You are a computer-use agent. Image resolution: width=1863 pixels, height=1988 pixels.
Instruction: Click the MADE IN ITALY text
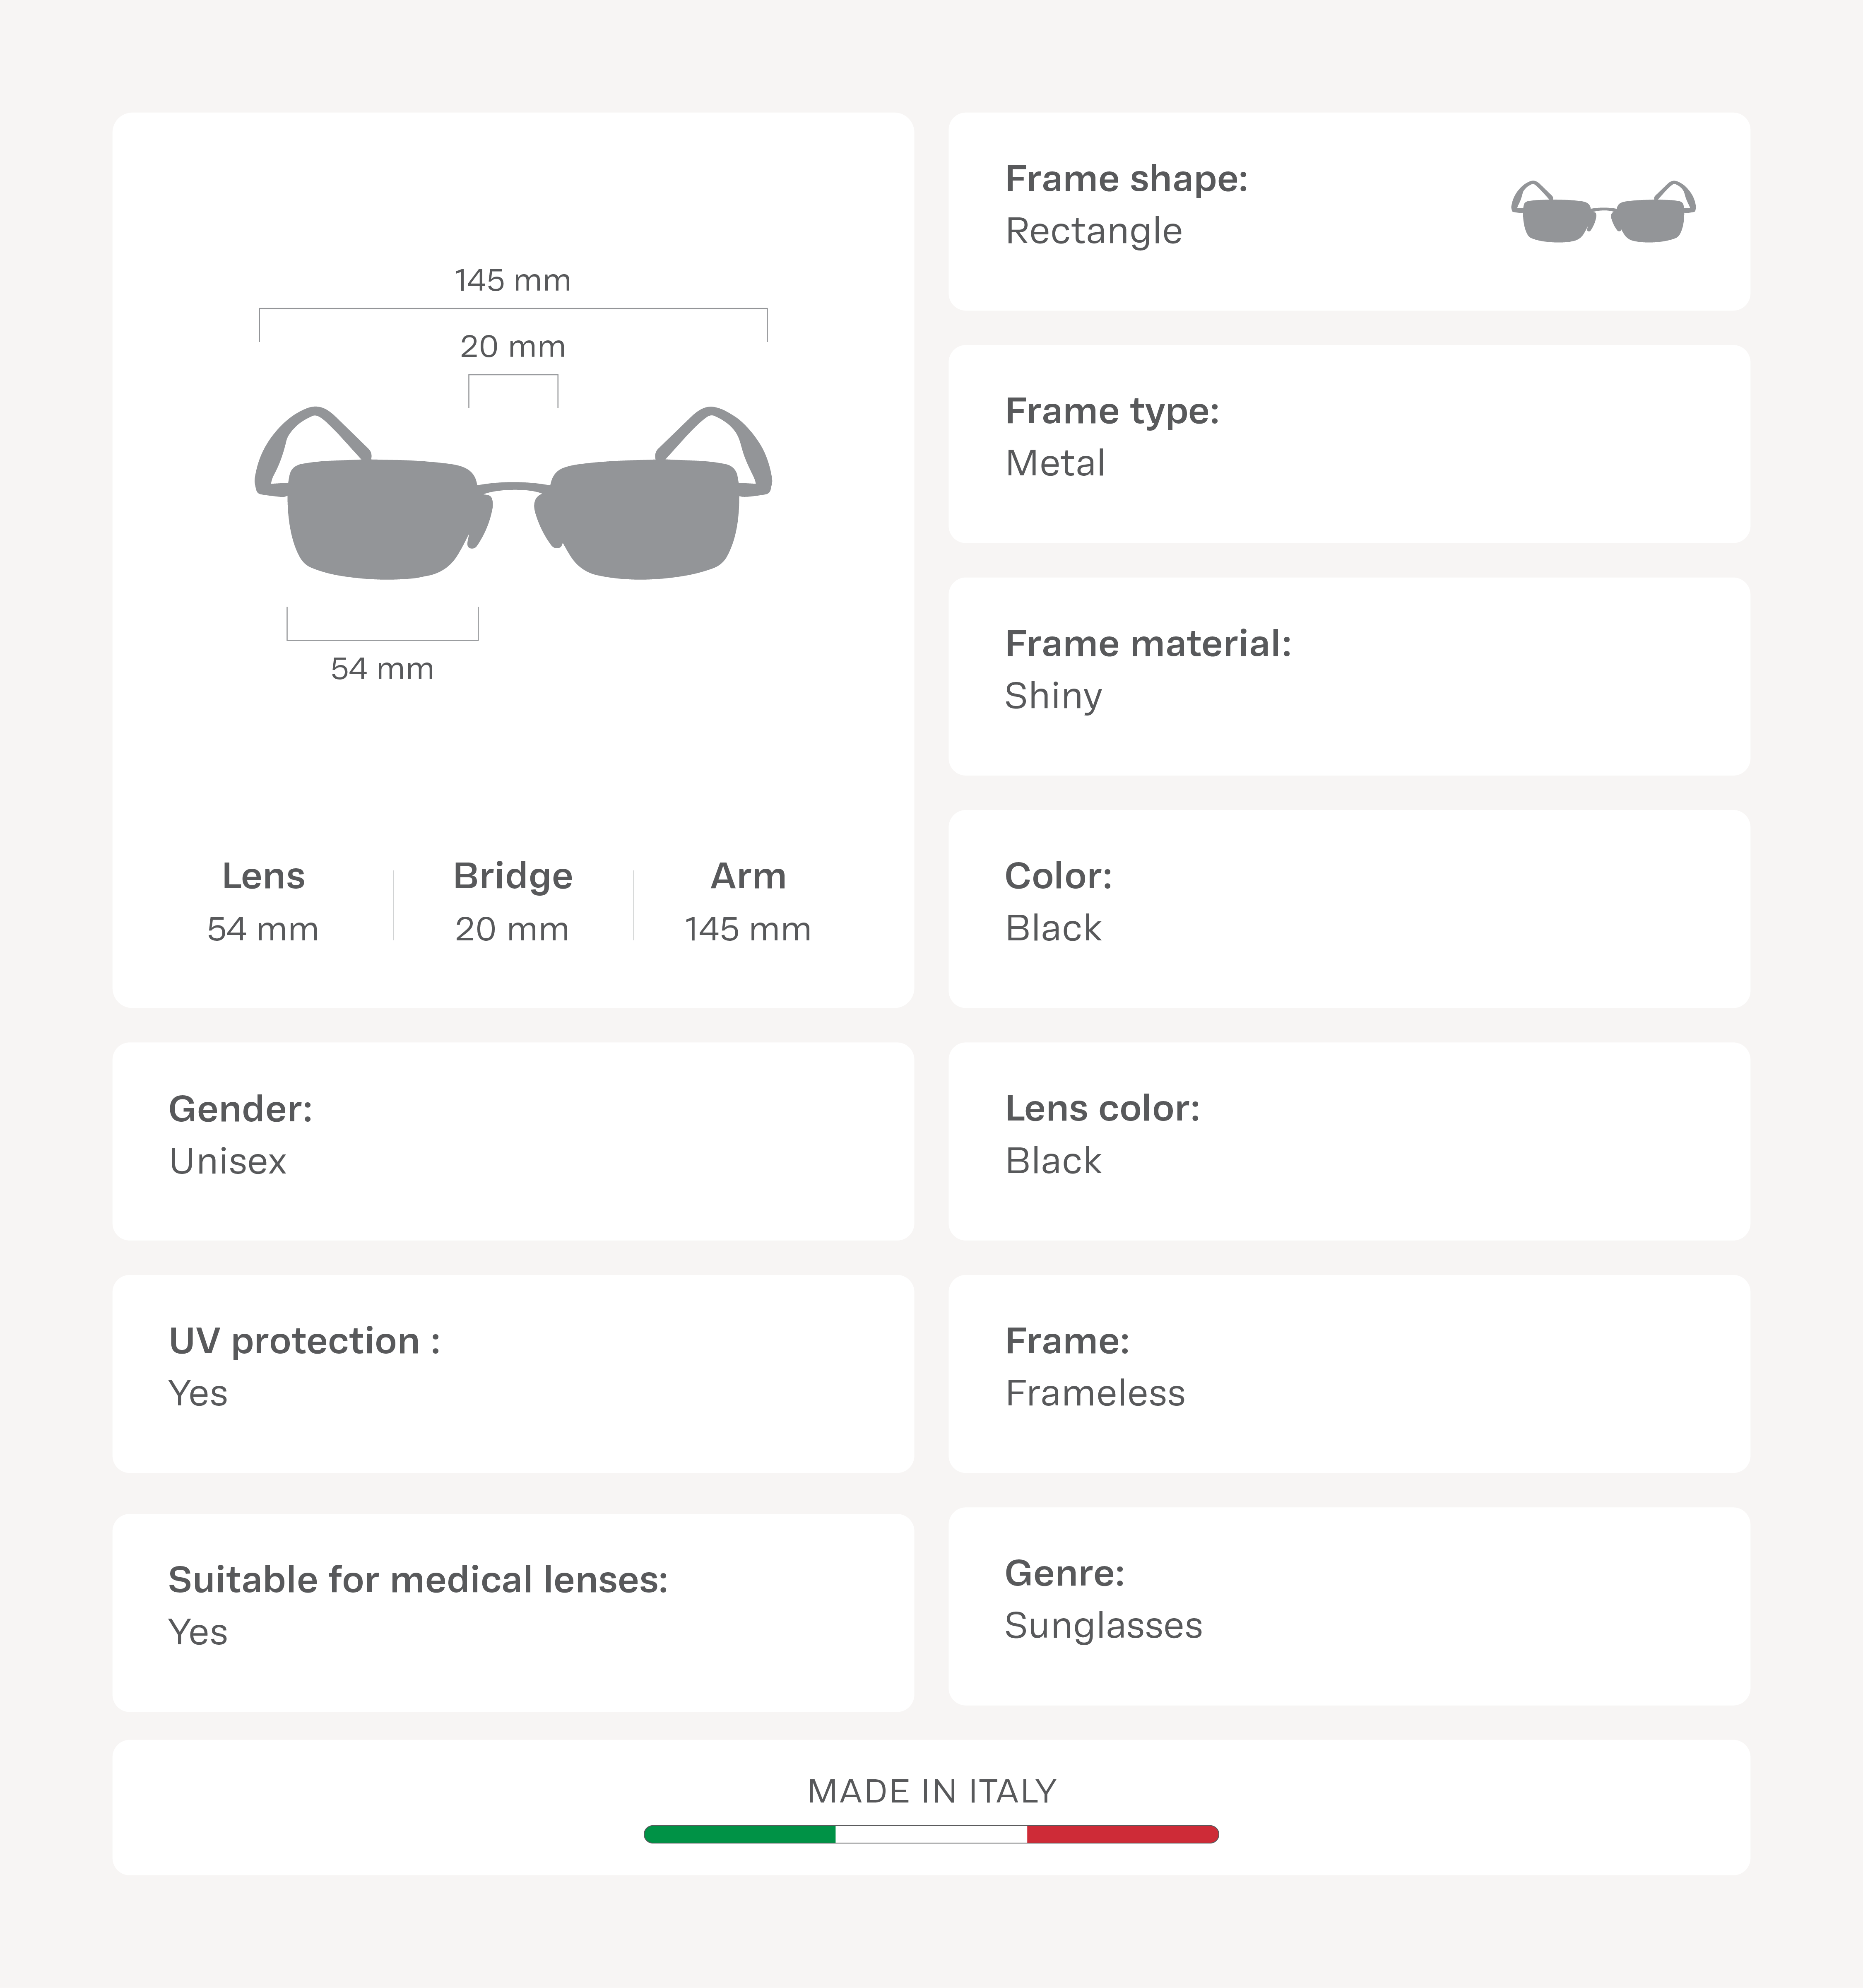931,1791
